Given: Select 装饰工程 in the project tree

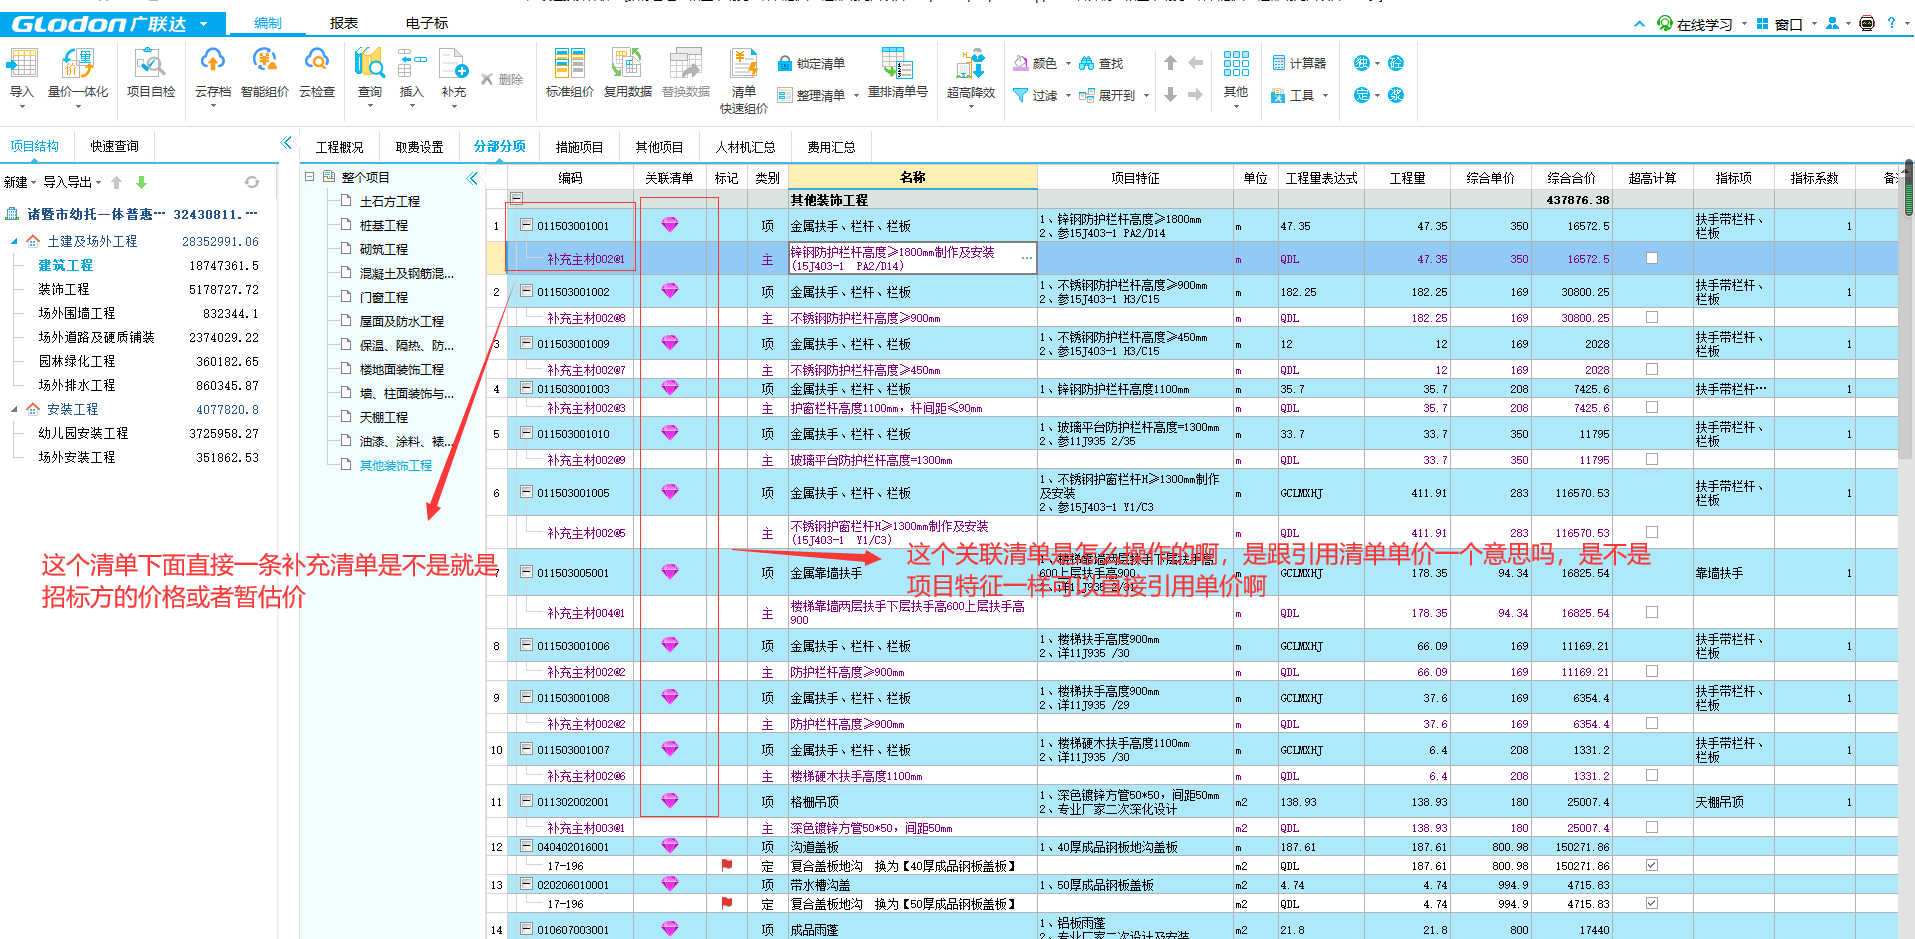Looking at the screenshot, I should pyautogui.click(x=63, y=289).
